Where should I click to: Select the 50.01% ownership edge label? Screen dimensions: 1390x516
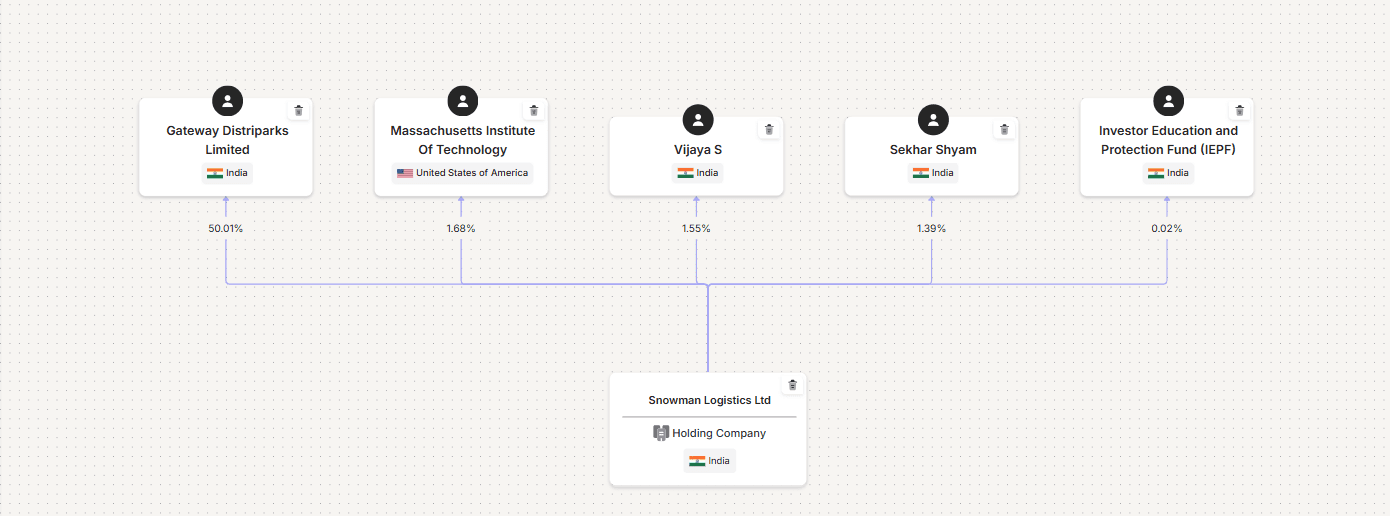[x=226, y=229]
